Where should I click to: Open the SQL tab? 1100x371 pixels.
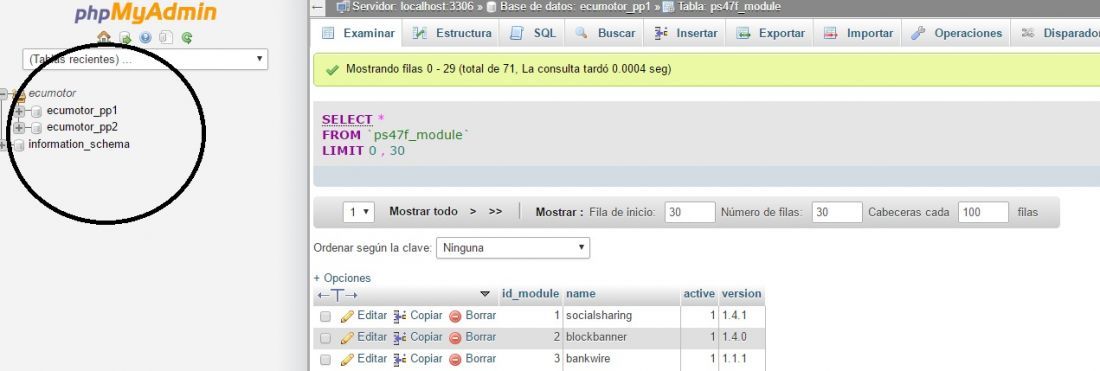tap(533, 33)
